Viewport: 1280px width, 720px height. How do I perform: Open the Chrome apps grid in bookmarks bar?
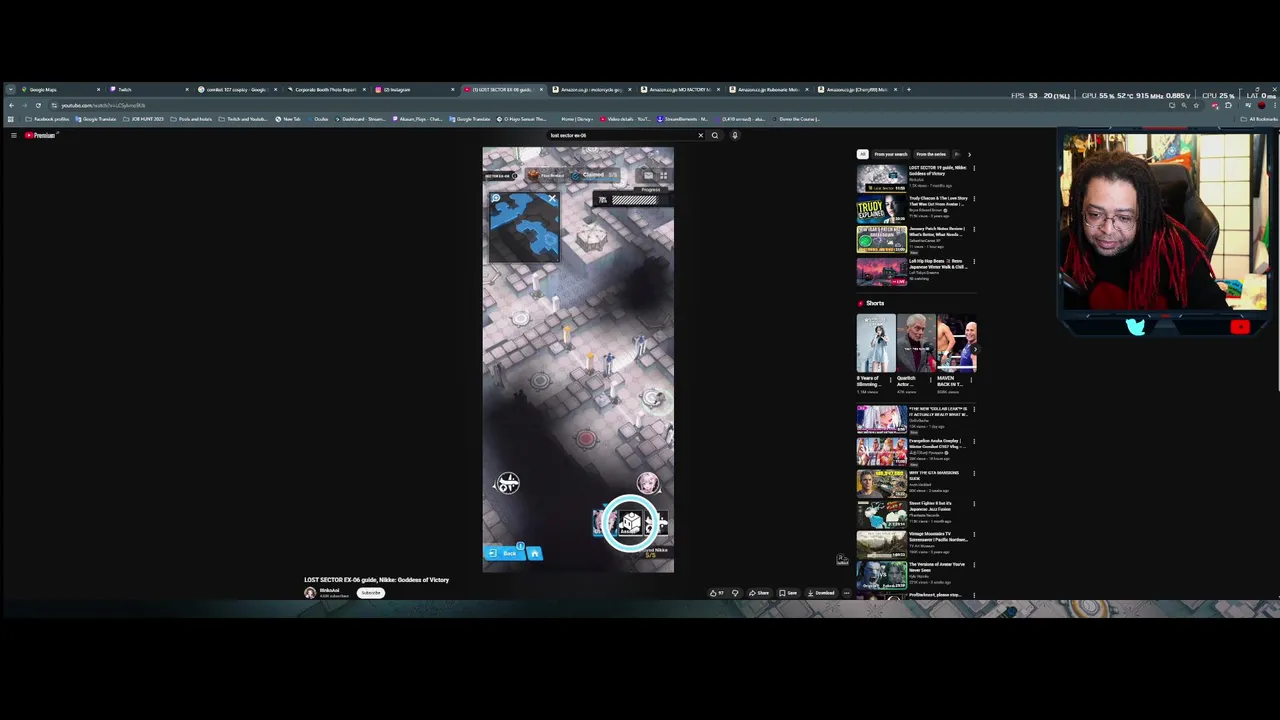11,119
